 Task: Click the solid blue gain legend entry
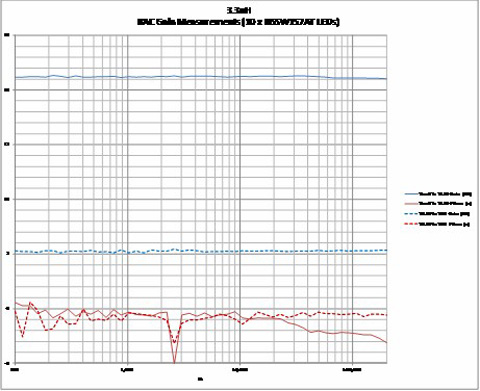pos(438,194)
